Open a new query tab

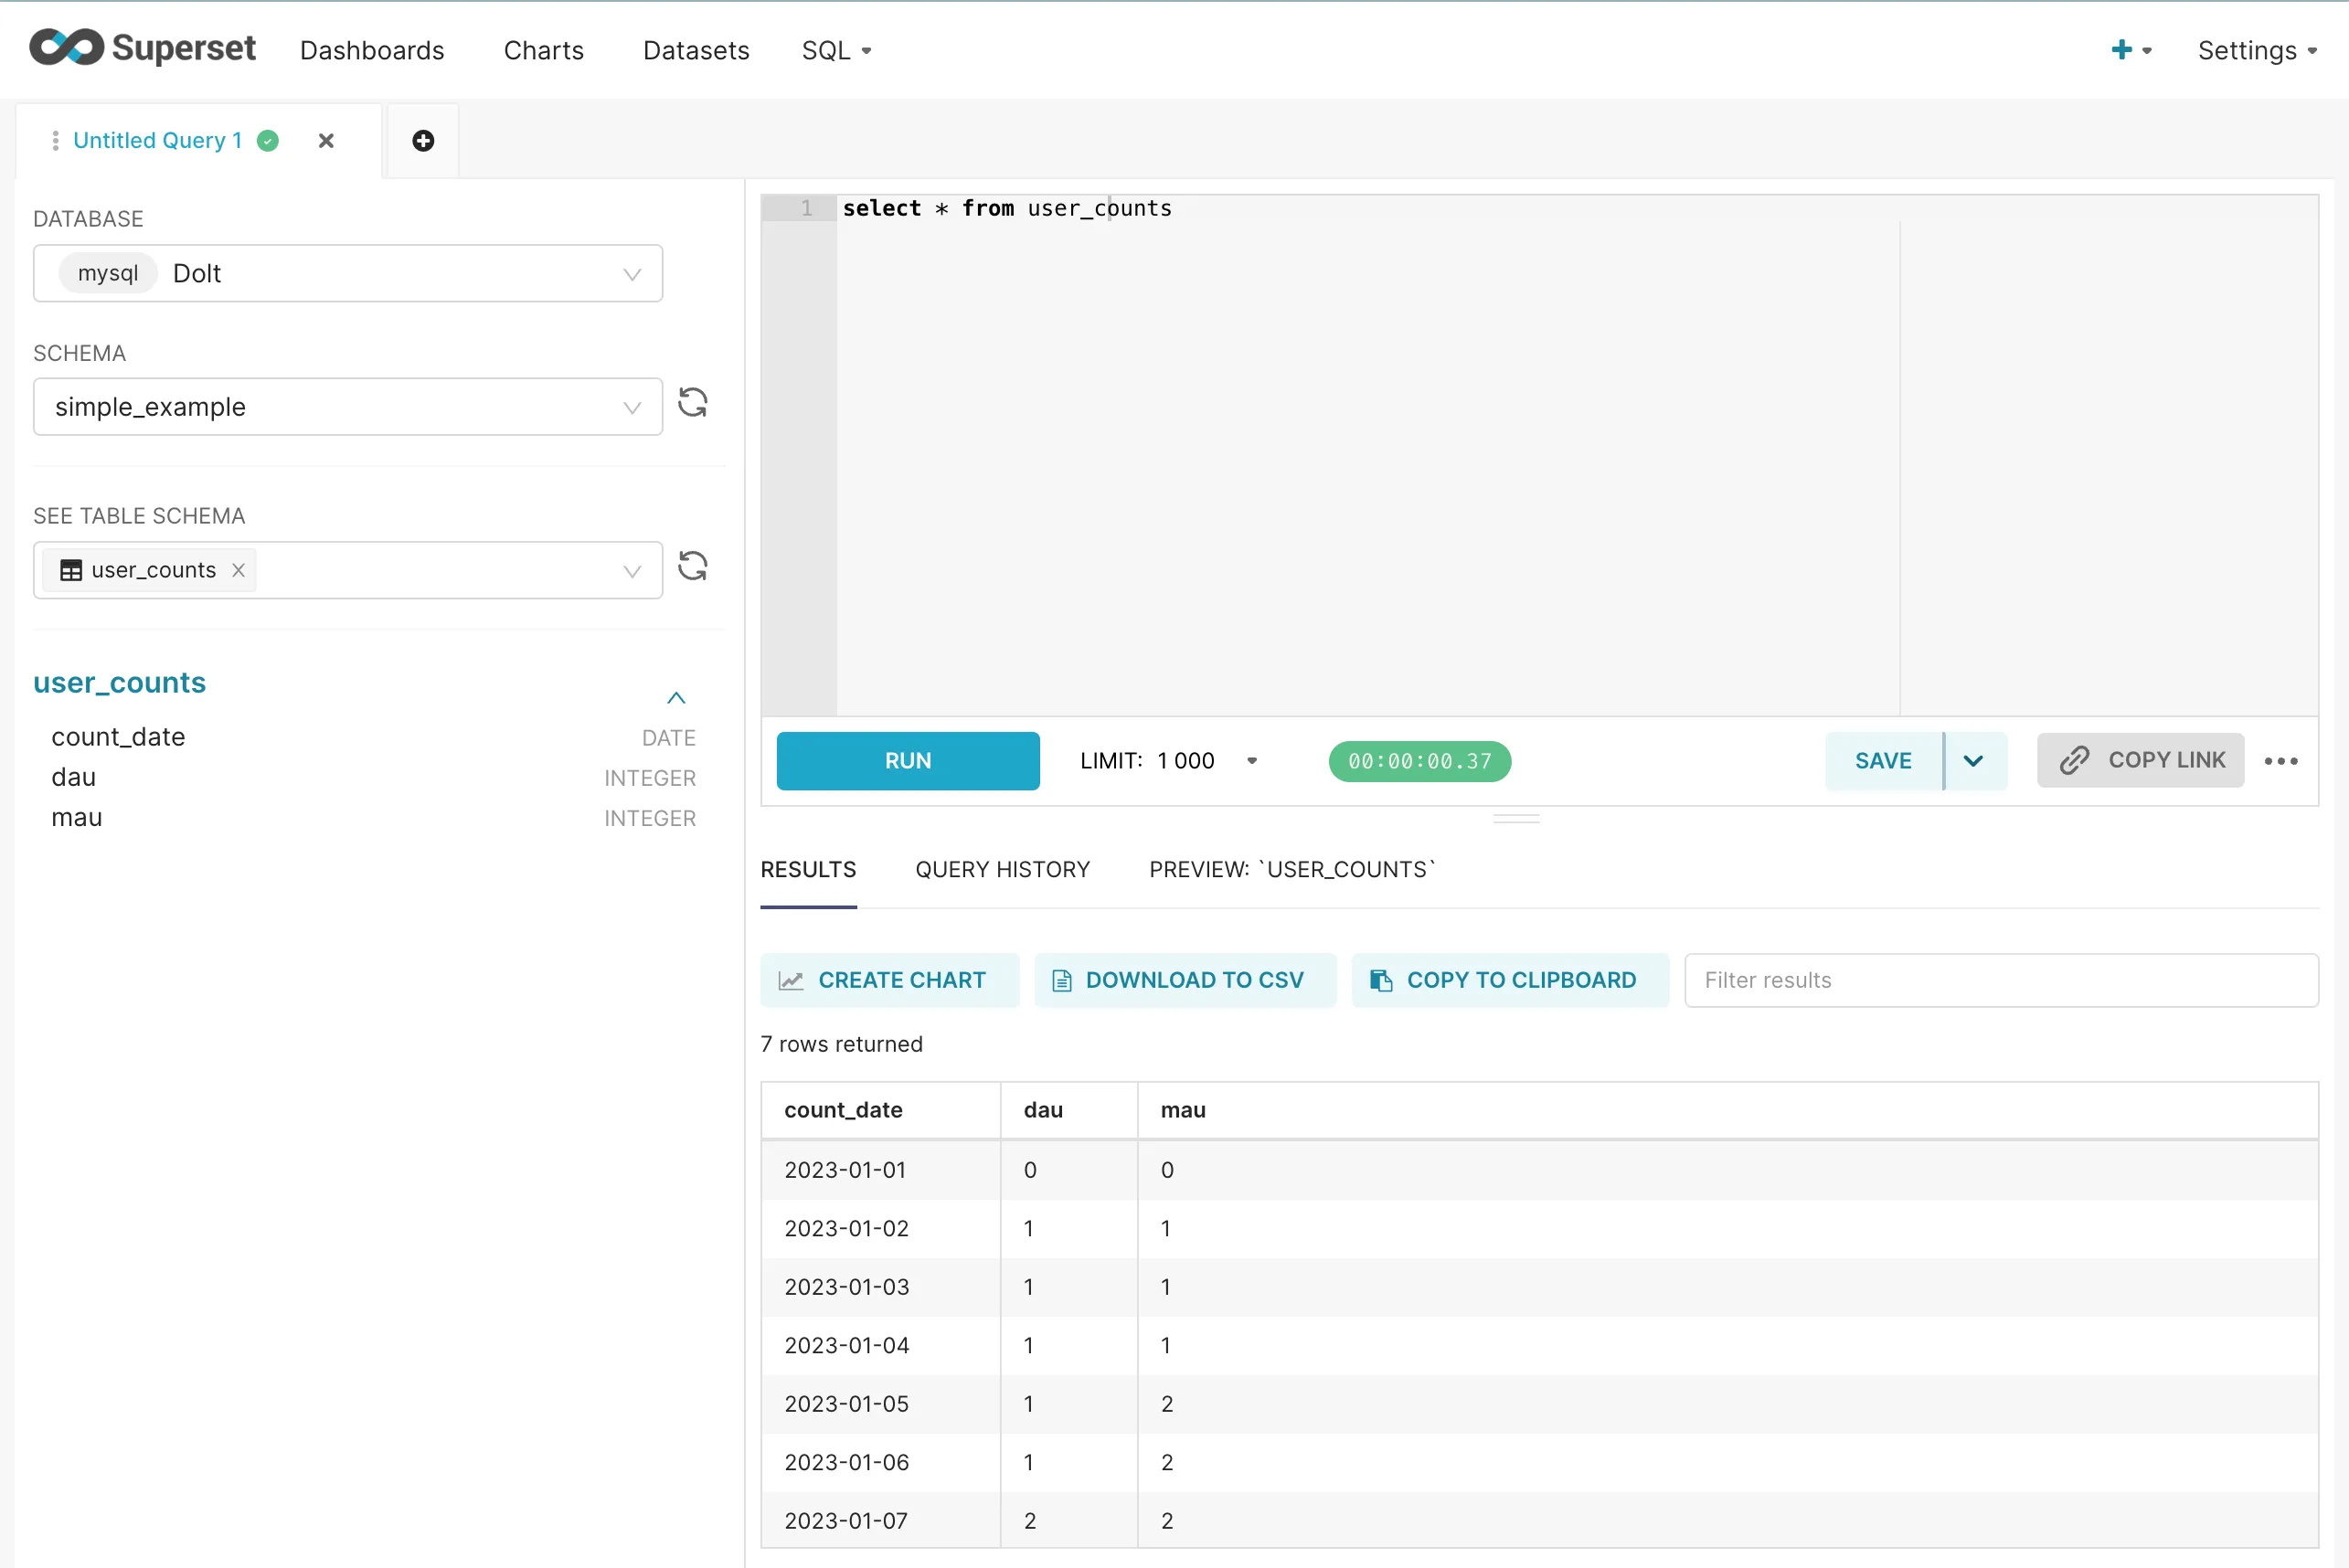click(x=422, y=140)
